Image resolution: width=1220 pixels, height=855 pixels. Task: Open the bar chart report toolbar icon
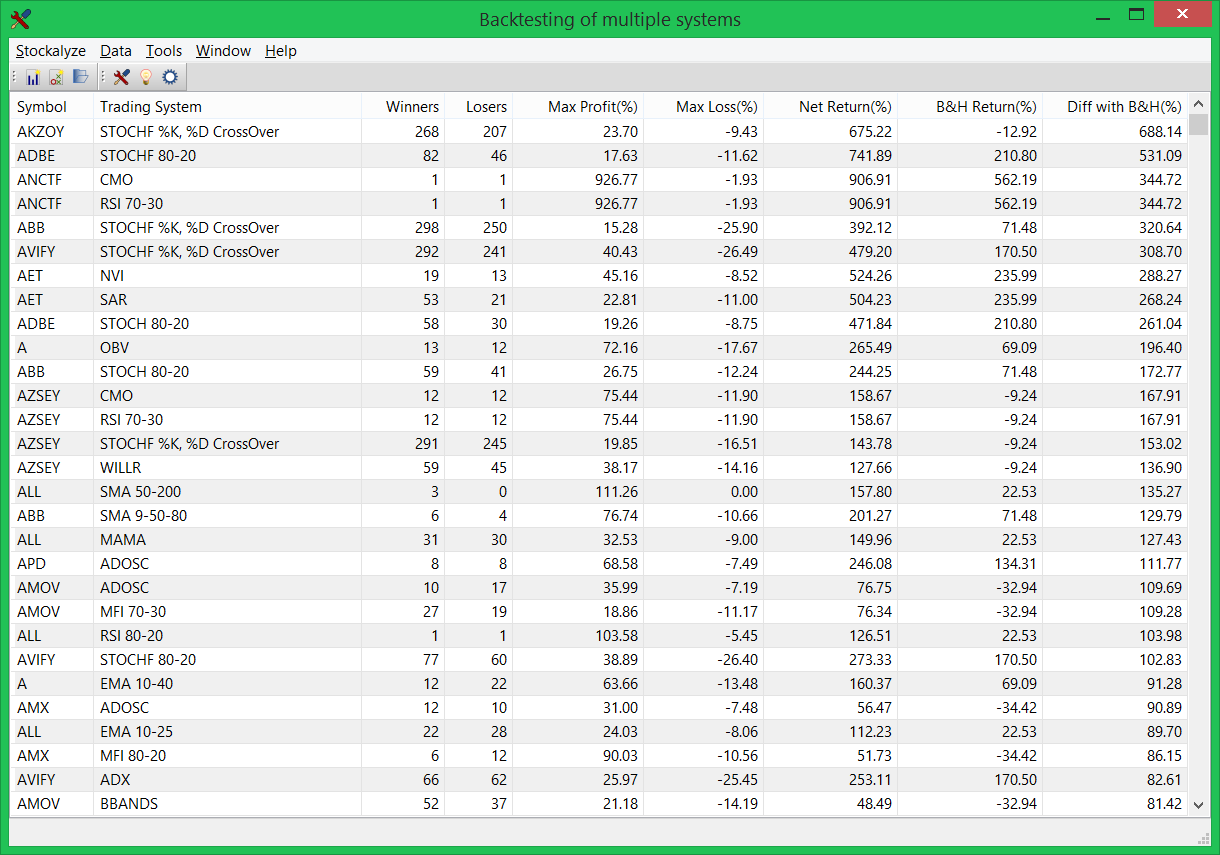[x=33, y=77]
